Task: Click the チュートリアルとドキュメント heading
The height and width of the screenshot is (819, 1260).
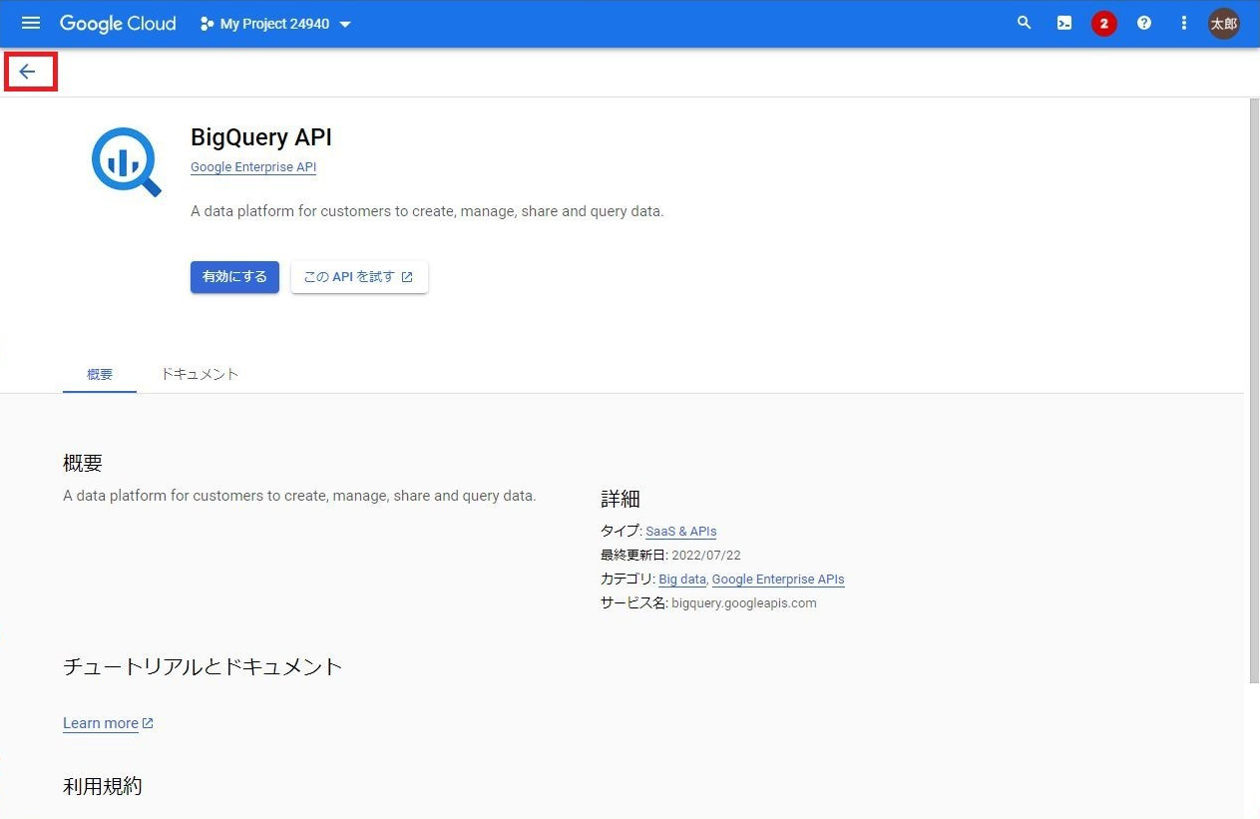Action: (203, 666)
